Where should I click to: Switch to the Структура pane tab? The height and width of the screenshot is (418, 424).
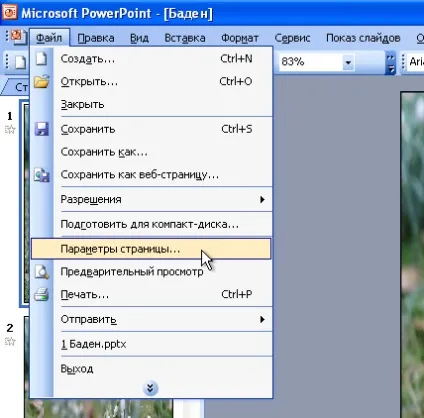[x=17, y=87]
